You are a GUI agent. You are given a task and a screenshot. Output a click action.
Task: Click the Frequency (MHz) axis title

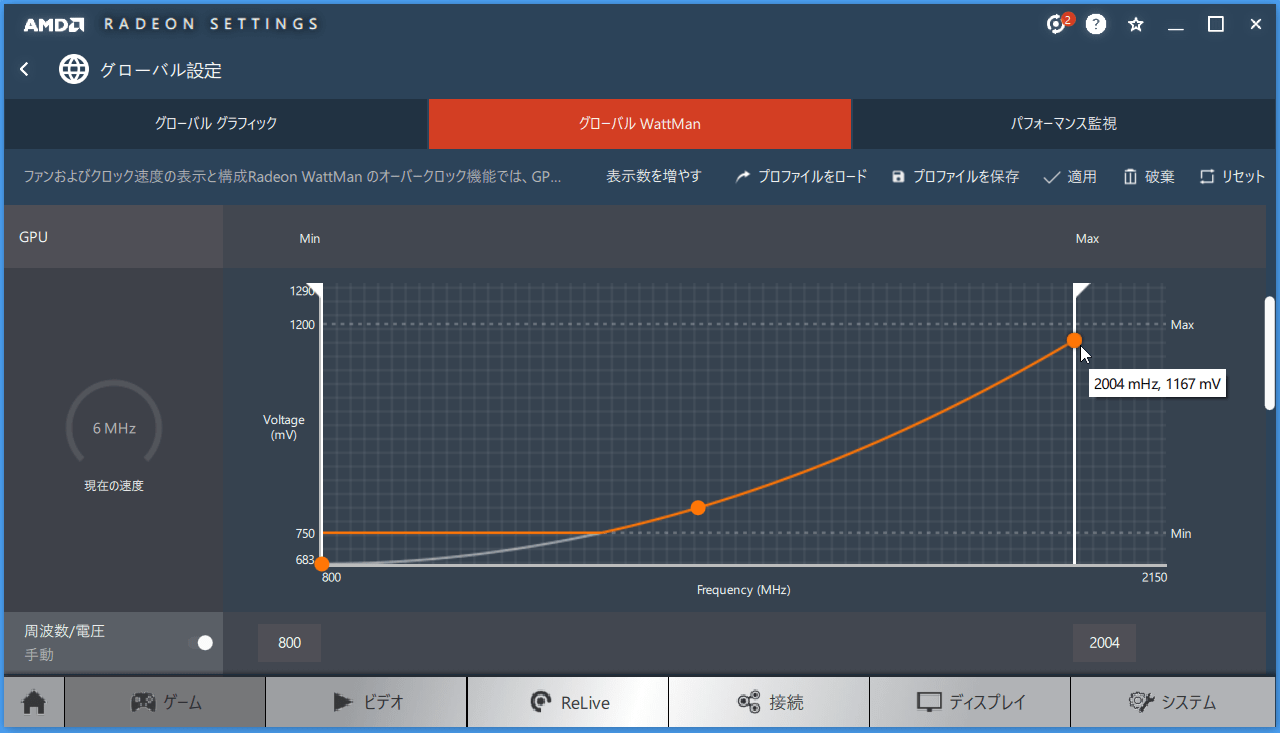(x=744, y=590)
